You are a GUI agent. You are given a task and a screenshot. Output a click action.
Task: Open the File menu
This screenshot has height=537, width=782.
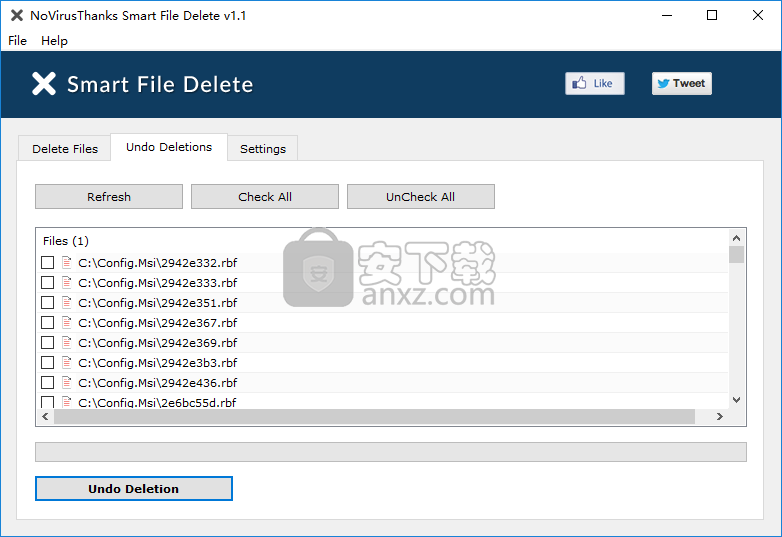(x=17, y=40)
